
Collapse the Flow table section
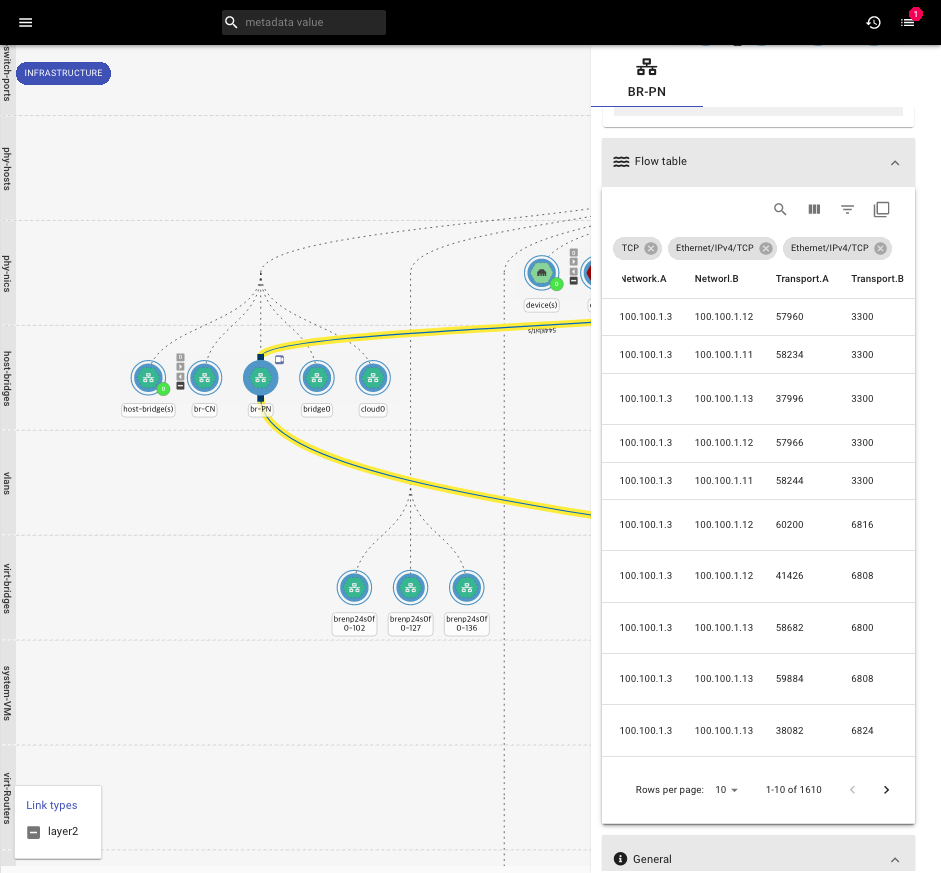[895, 163]
